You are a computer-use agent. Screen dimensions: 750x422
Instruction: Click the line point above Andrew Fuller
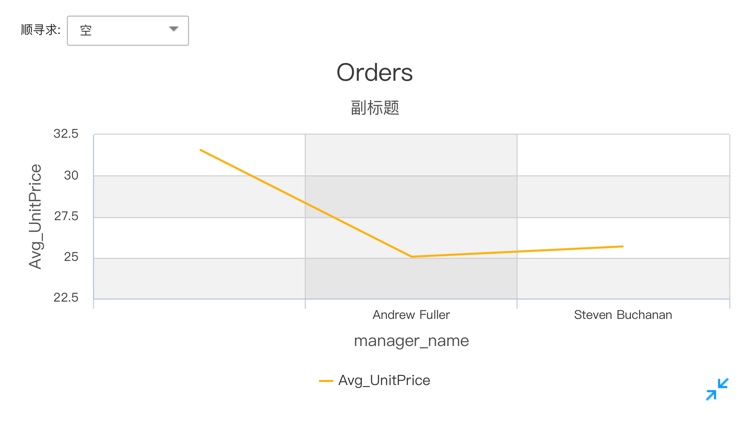point(411,257)
